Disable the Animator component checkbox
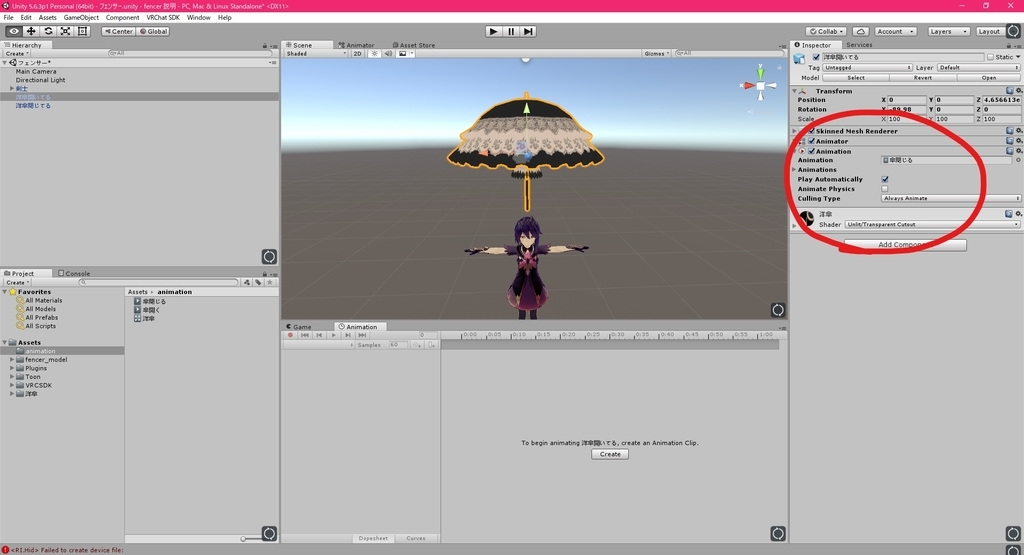This screenshot has height=555, width=1024. [x=812, y=141]
